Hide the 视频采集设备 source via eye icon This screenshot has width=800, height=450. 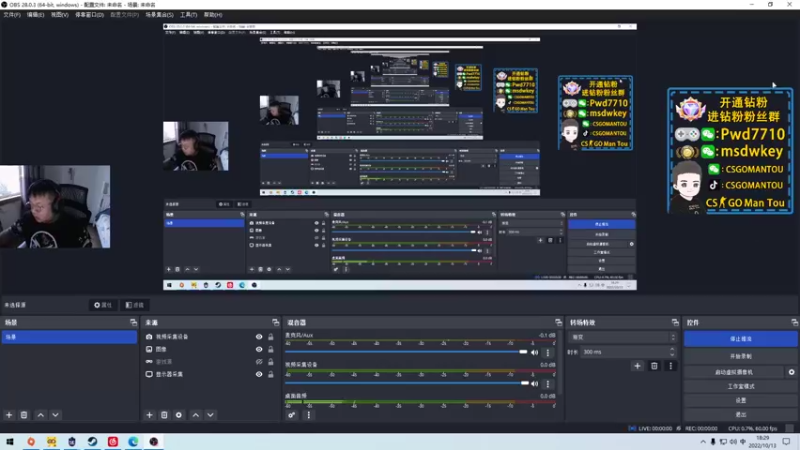(259, 337)
